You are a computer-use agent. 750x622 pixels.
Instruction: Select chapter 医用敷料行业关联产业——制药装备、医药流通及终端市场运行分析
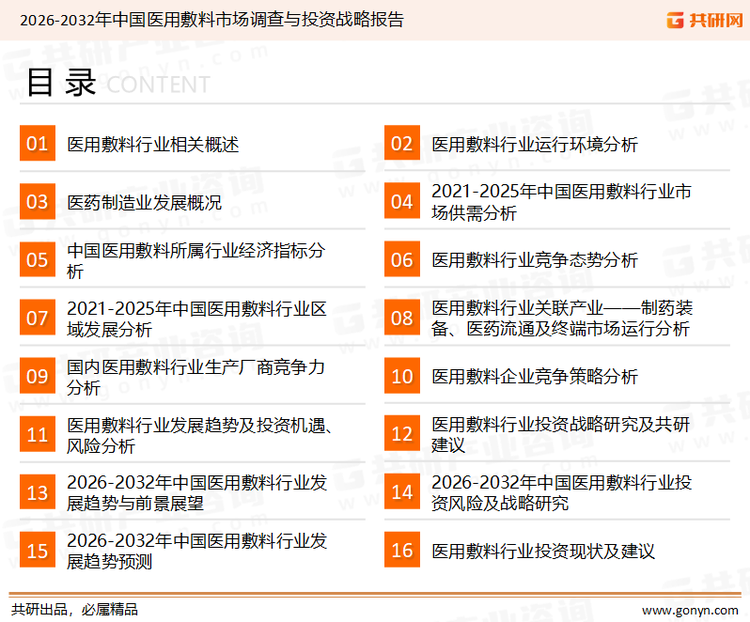pyautogui.click(x=562, y=318)
